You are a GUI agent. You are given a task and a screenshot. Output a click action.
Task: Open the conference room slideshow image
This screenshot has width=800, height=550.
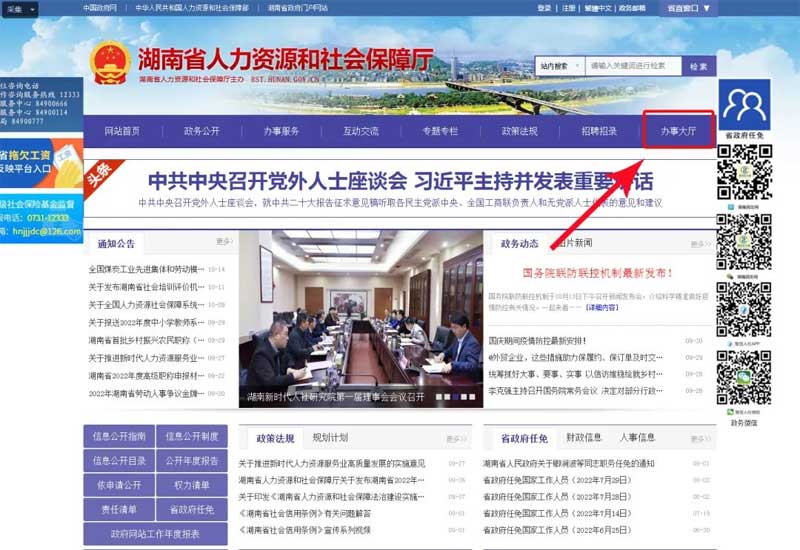(x=361, y=319)
